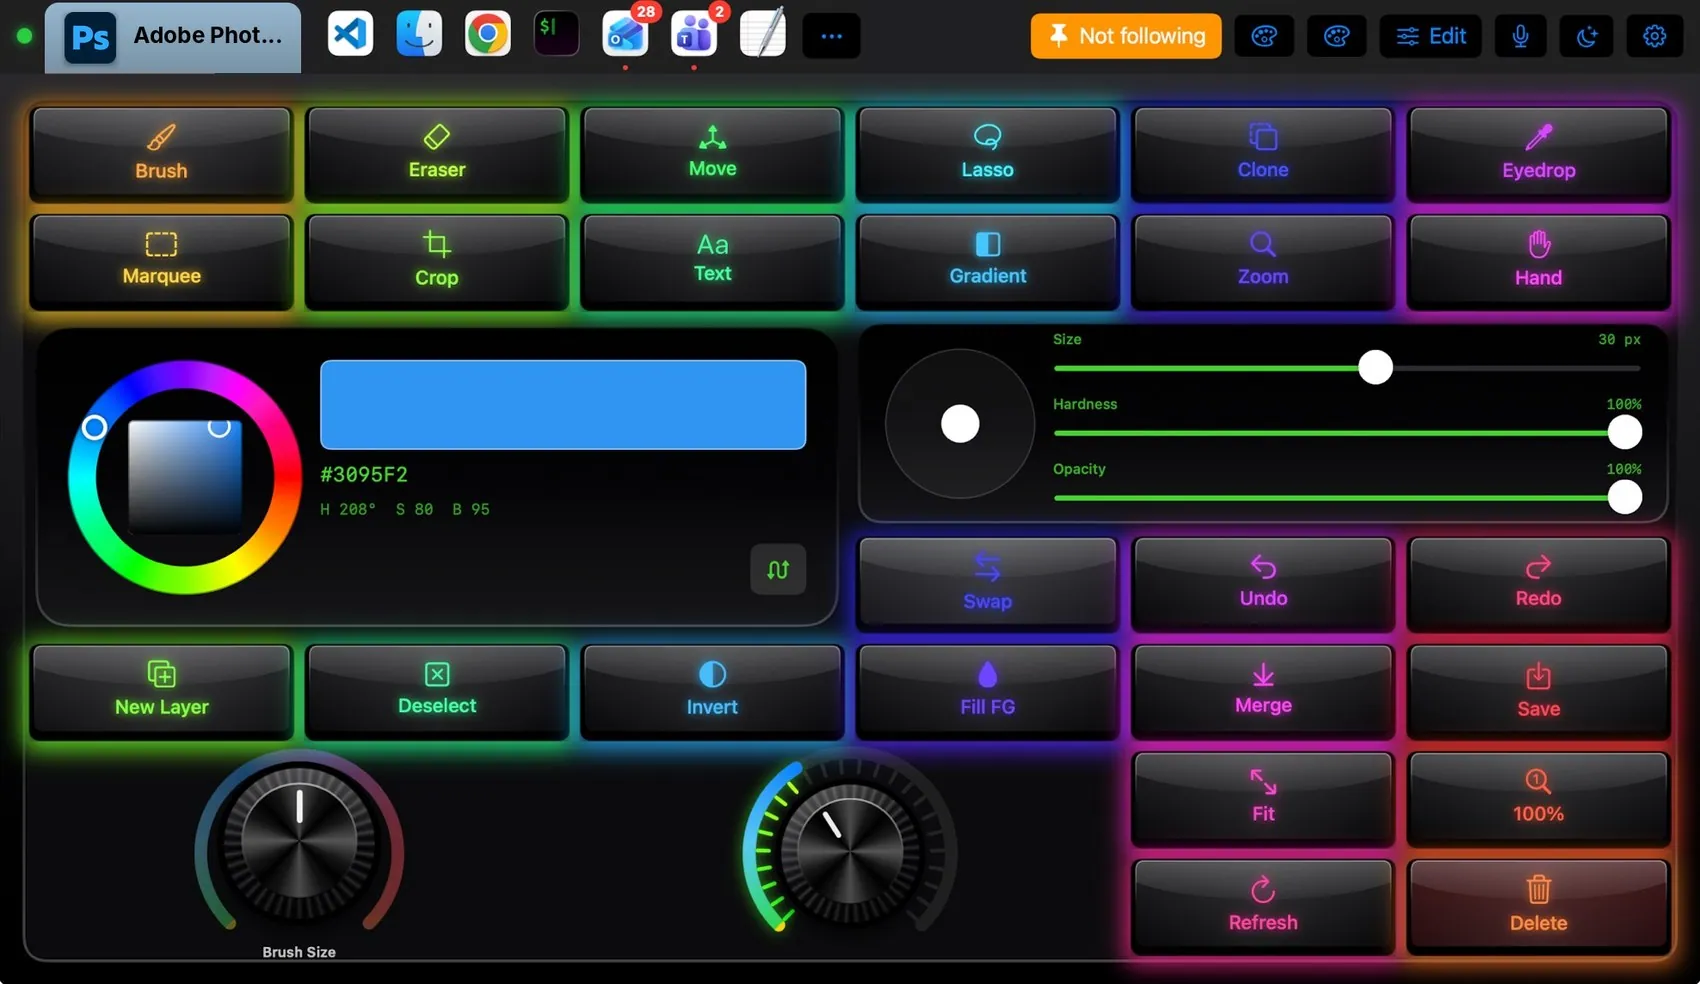The image size is (1700, 984).
Task: Click the first palette theme icon
Action: point(1264,36)
